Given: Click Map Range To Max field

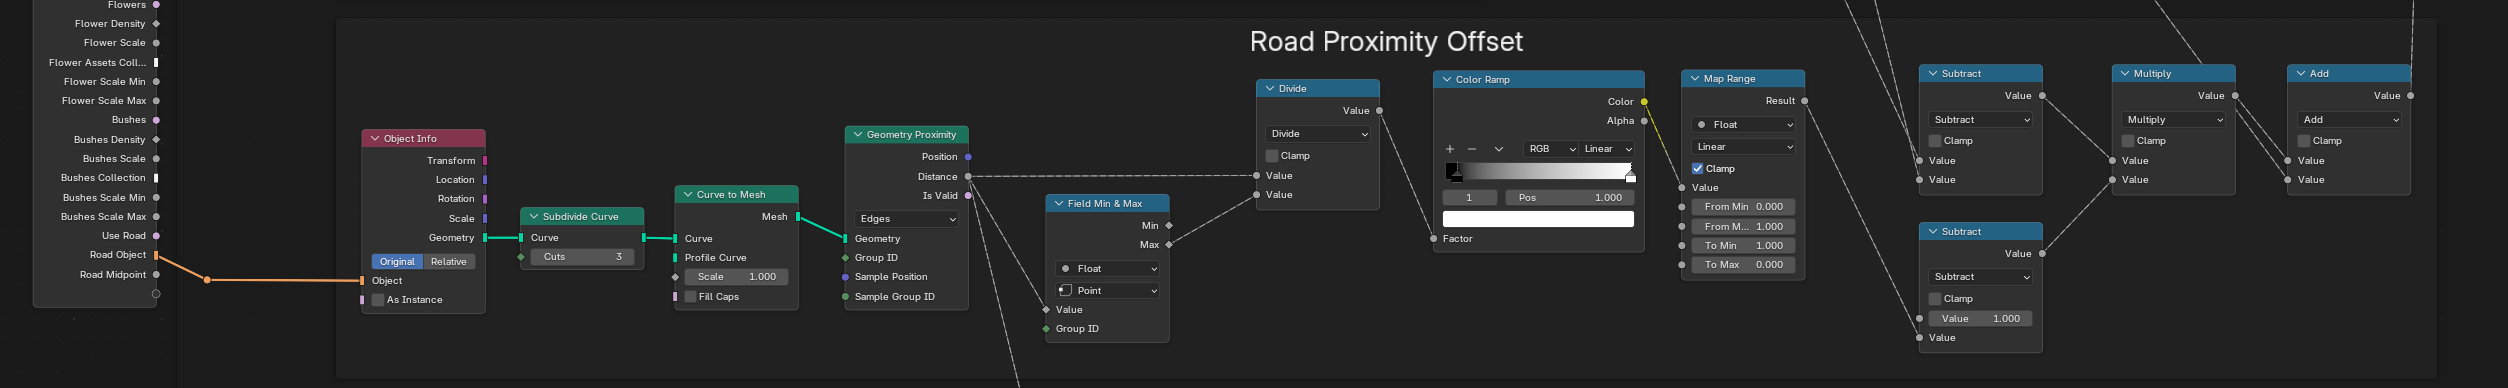Looking at the screenshot, I should pos(1744,265).
